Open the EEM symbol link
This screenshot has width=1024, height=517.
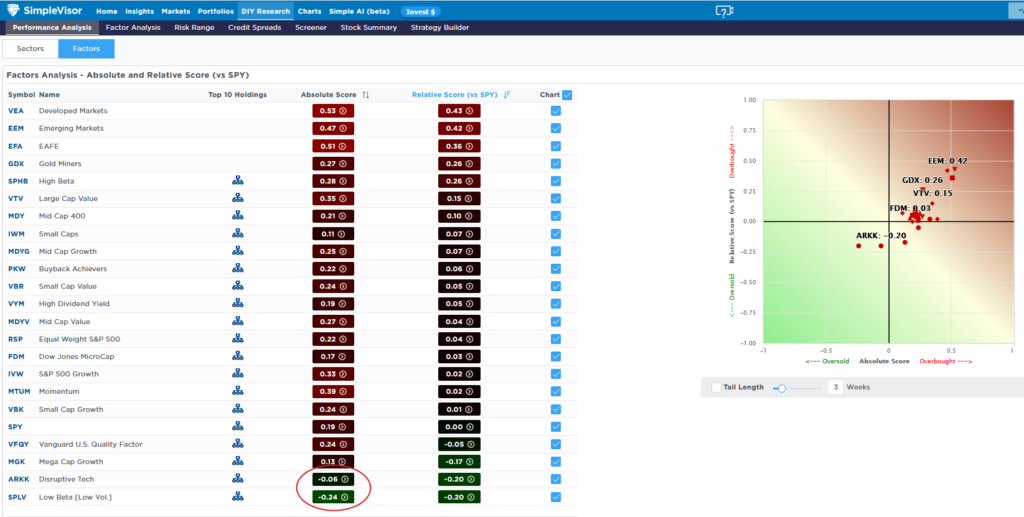[x=16, y=129]
